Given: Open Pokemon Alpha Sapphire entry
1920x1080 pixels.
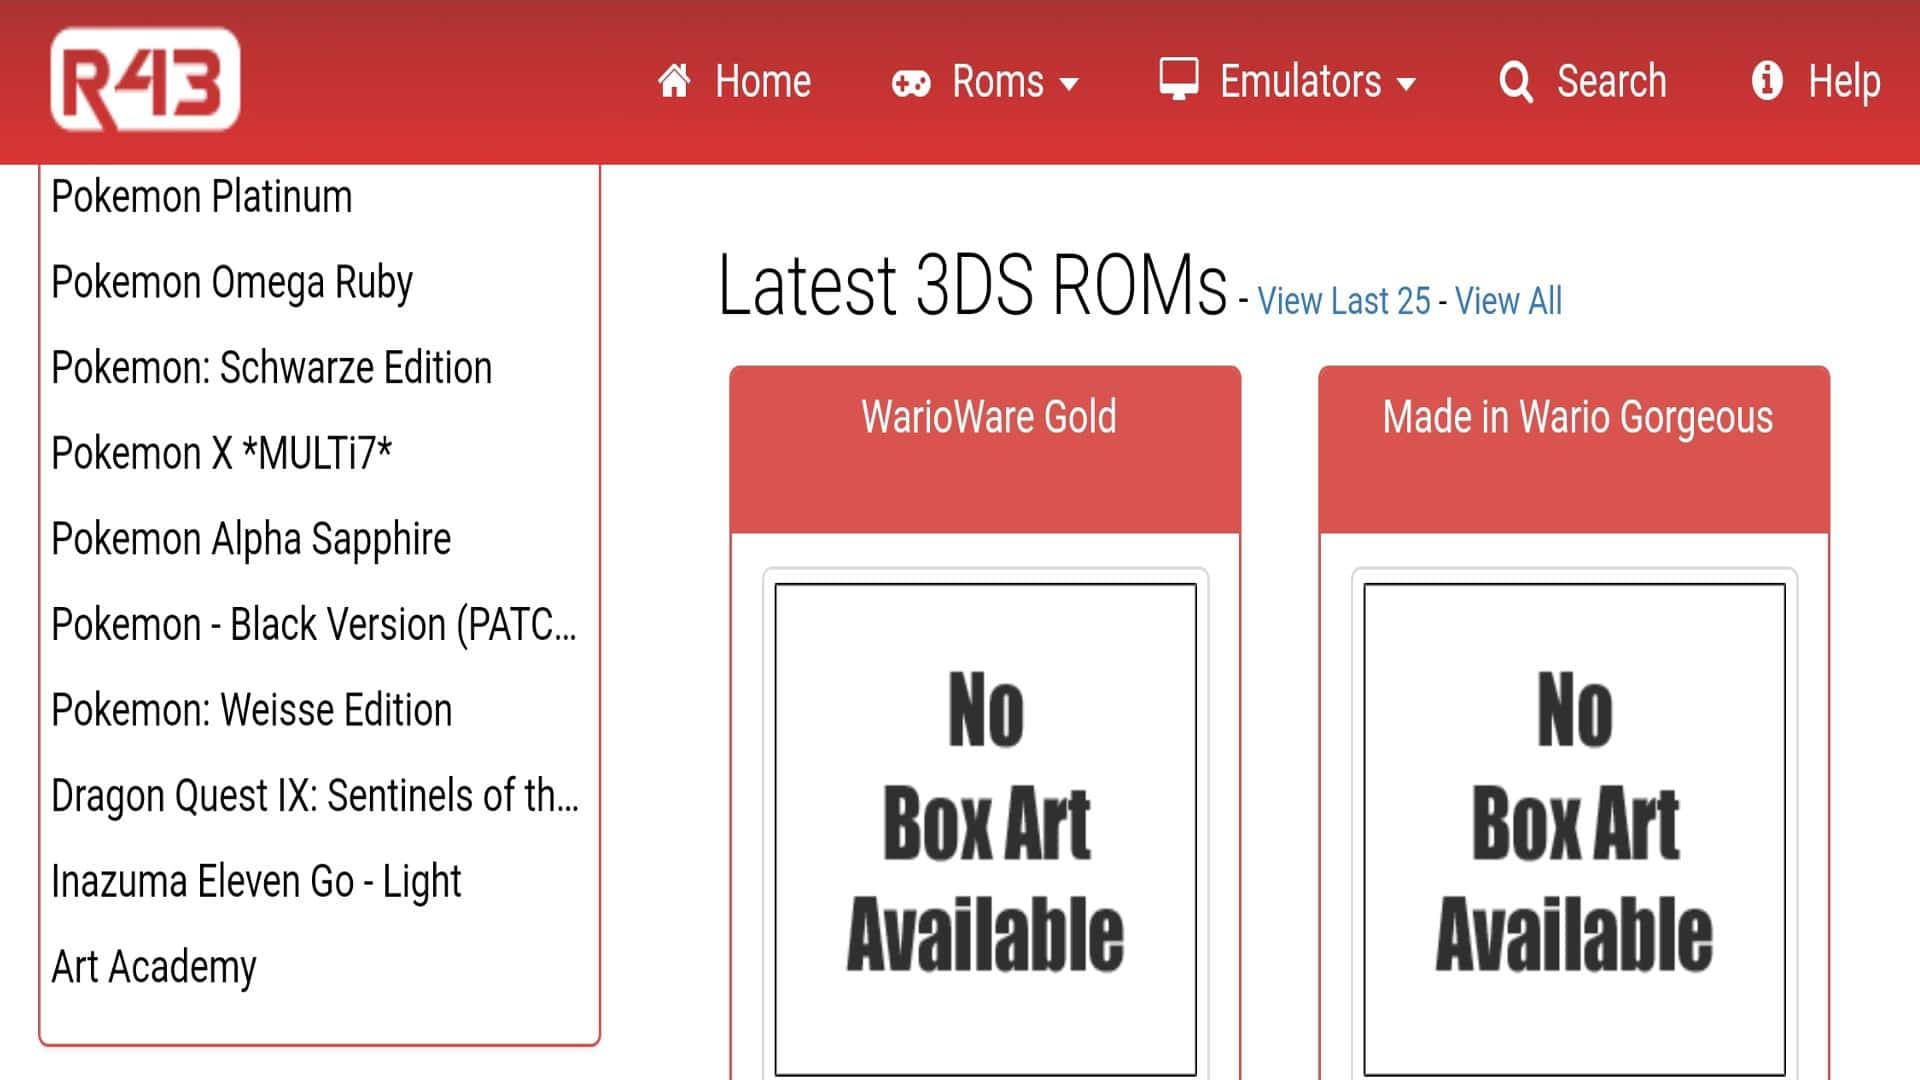Looking at the screenshot, I should pyautogui.click(x=251, y=540).
